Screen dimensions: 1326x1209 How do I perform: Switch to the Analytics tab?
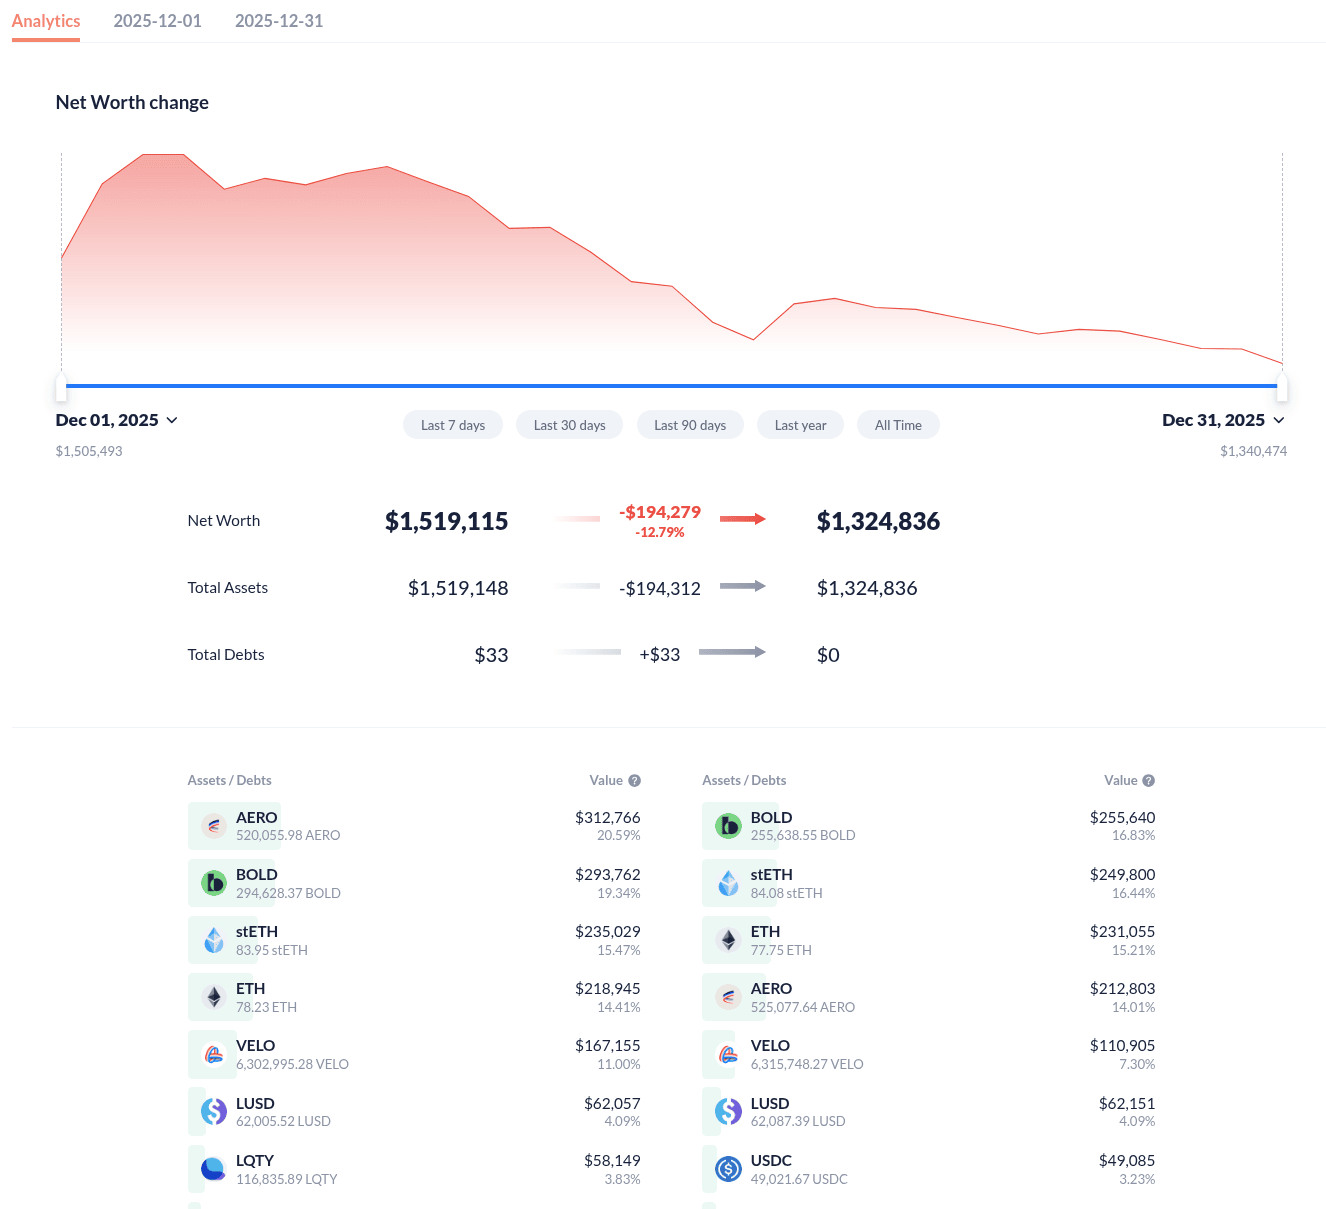pyautogui.click(x=46, y=20)
